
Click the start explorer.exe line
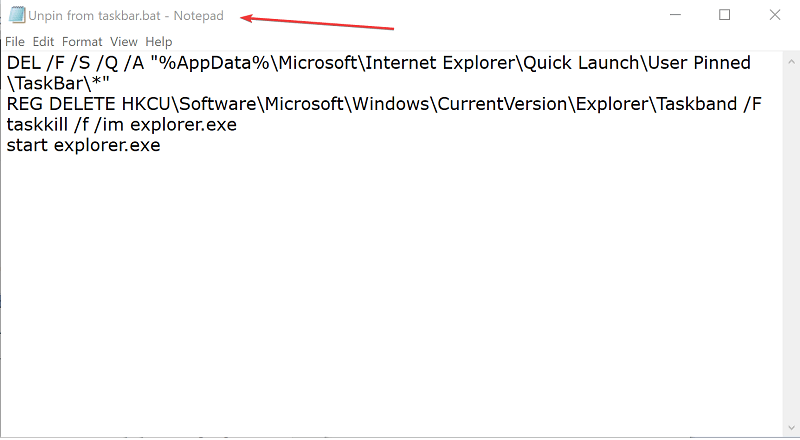tap(84, 145)
